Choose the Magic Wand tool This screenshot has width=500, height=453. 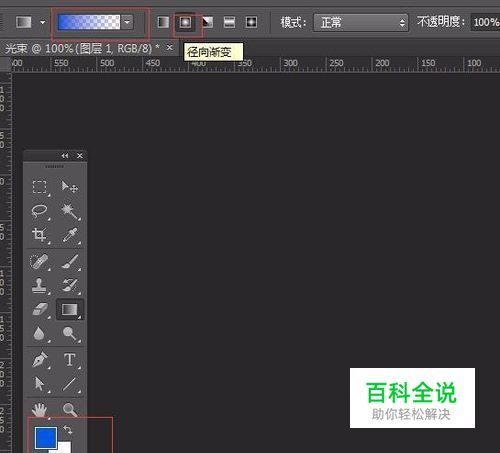point(70,211)
